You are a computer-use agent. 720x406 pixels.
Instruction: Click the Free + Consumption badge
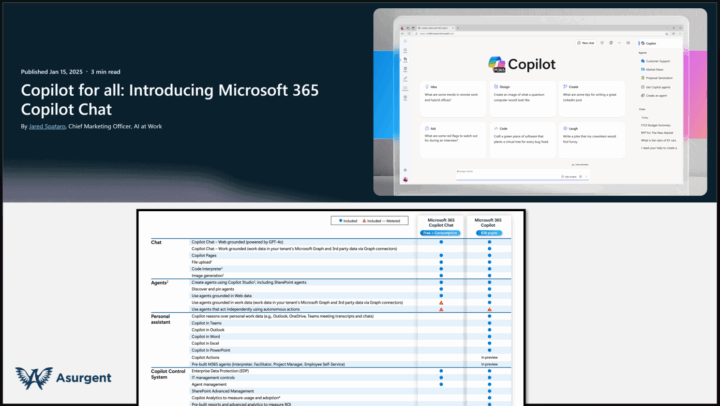click(440, 233)
